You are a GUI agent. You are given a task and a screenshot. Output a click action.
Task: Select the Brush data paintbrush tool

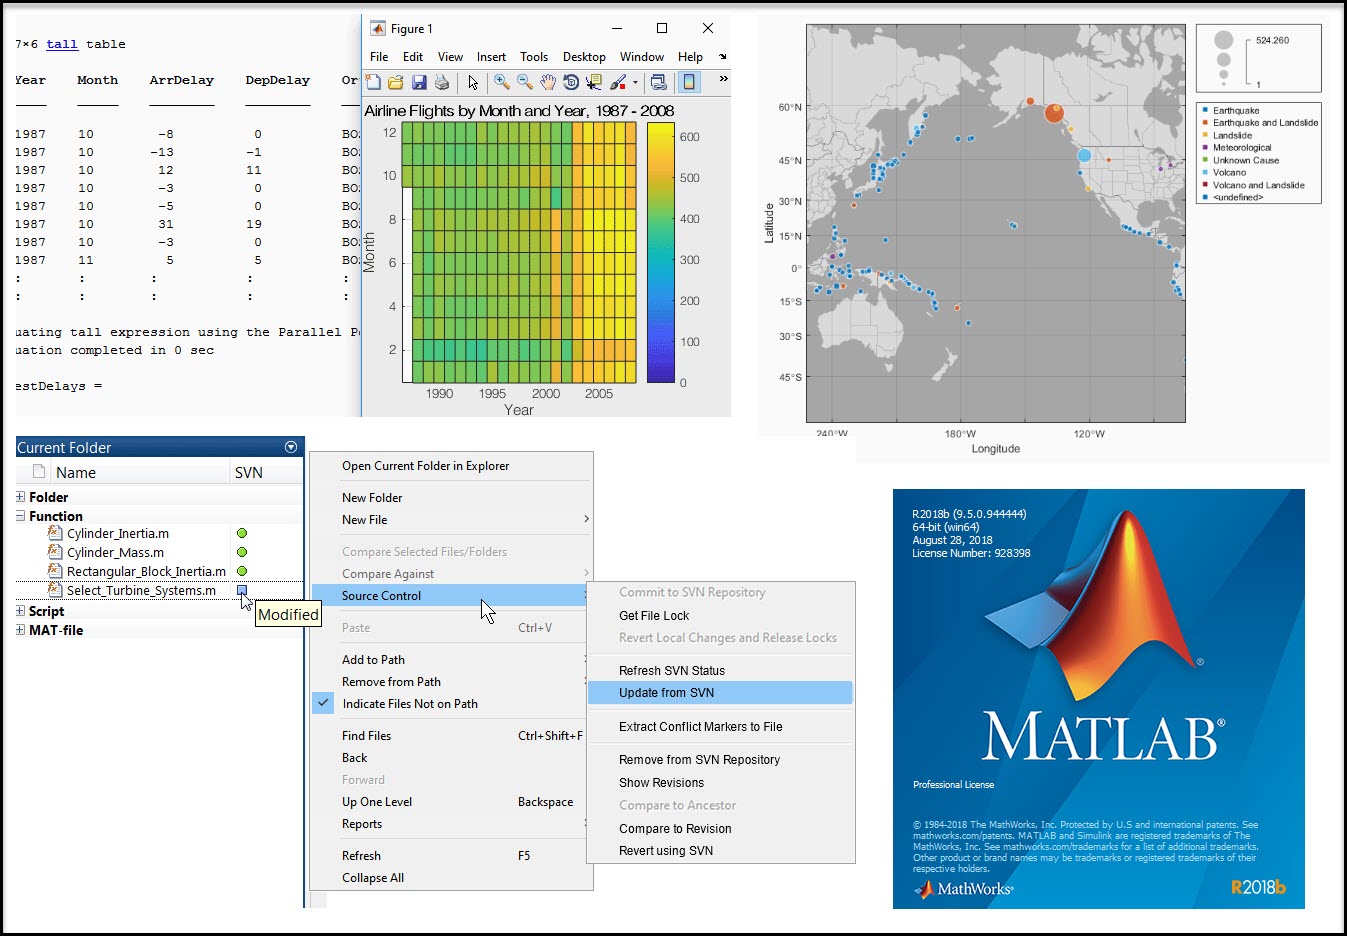(x=618, y=82)
